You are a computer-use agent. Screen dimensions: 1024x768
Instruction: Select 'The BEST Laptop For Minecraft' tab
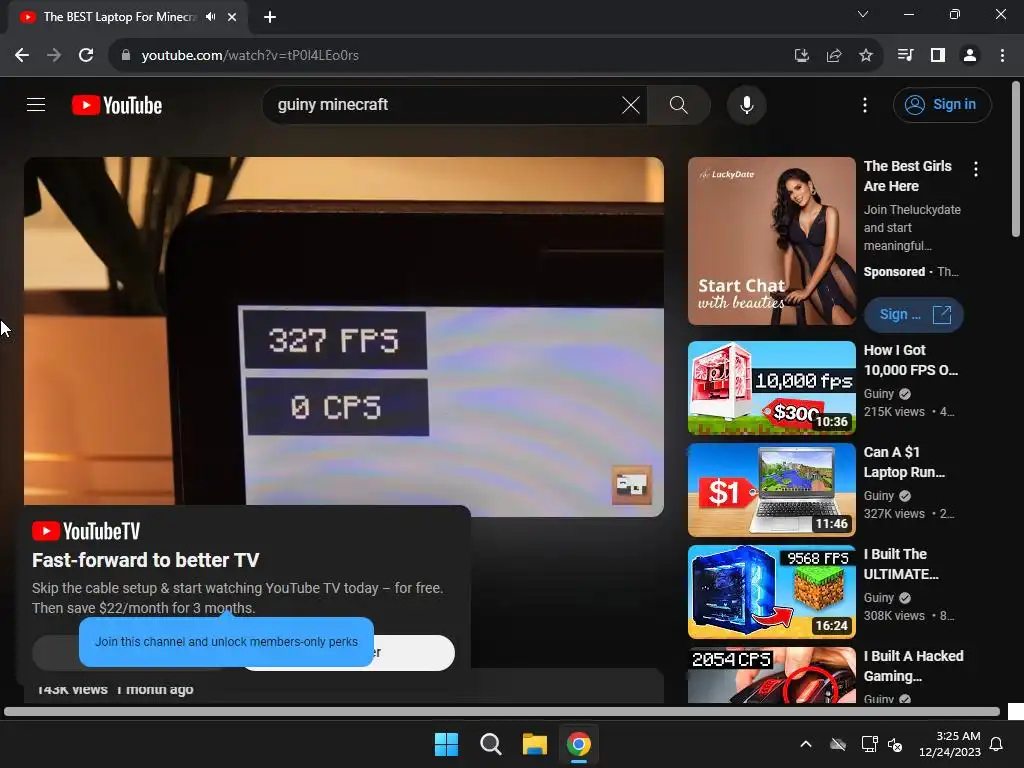point(120,17)
